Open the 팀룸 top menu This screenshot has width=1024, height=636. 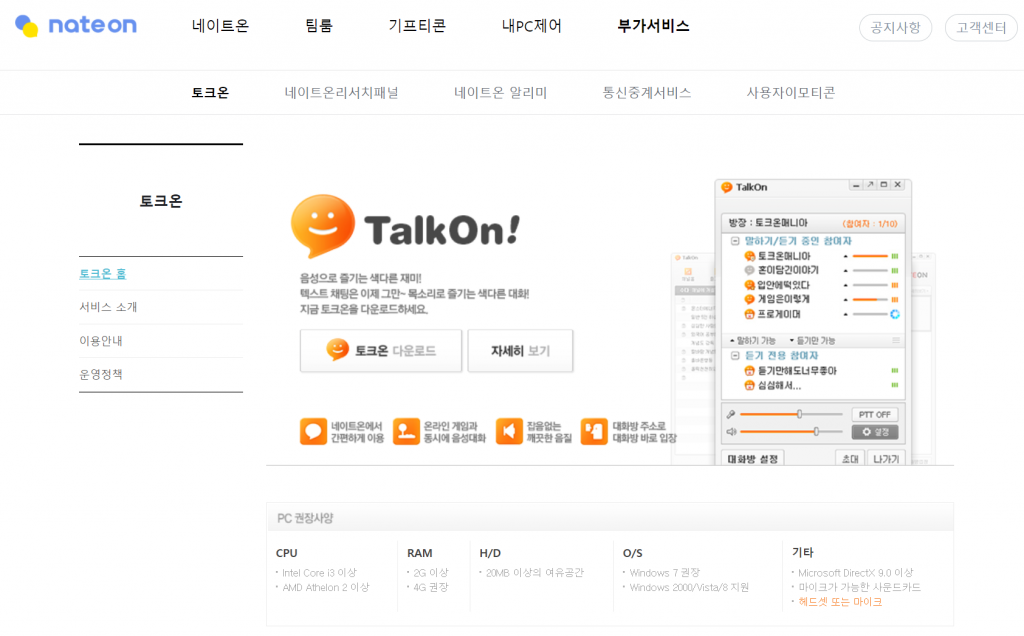319,26
